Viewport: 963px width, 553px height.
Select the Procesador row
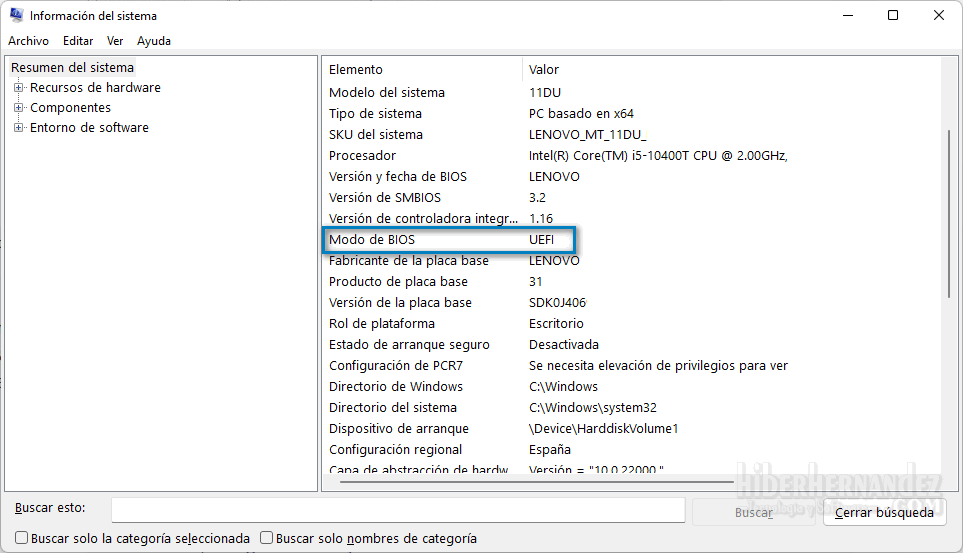click(x=631, y=155)
